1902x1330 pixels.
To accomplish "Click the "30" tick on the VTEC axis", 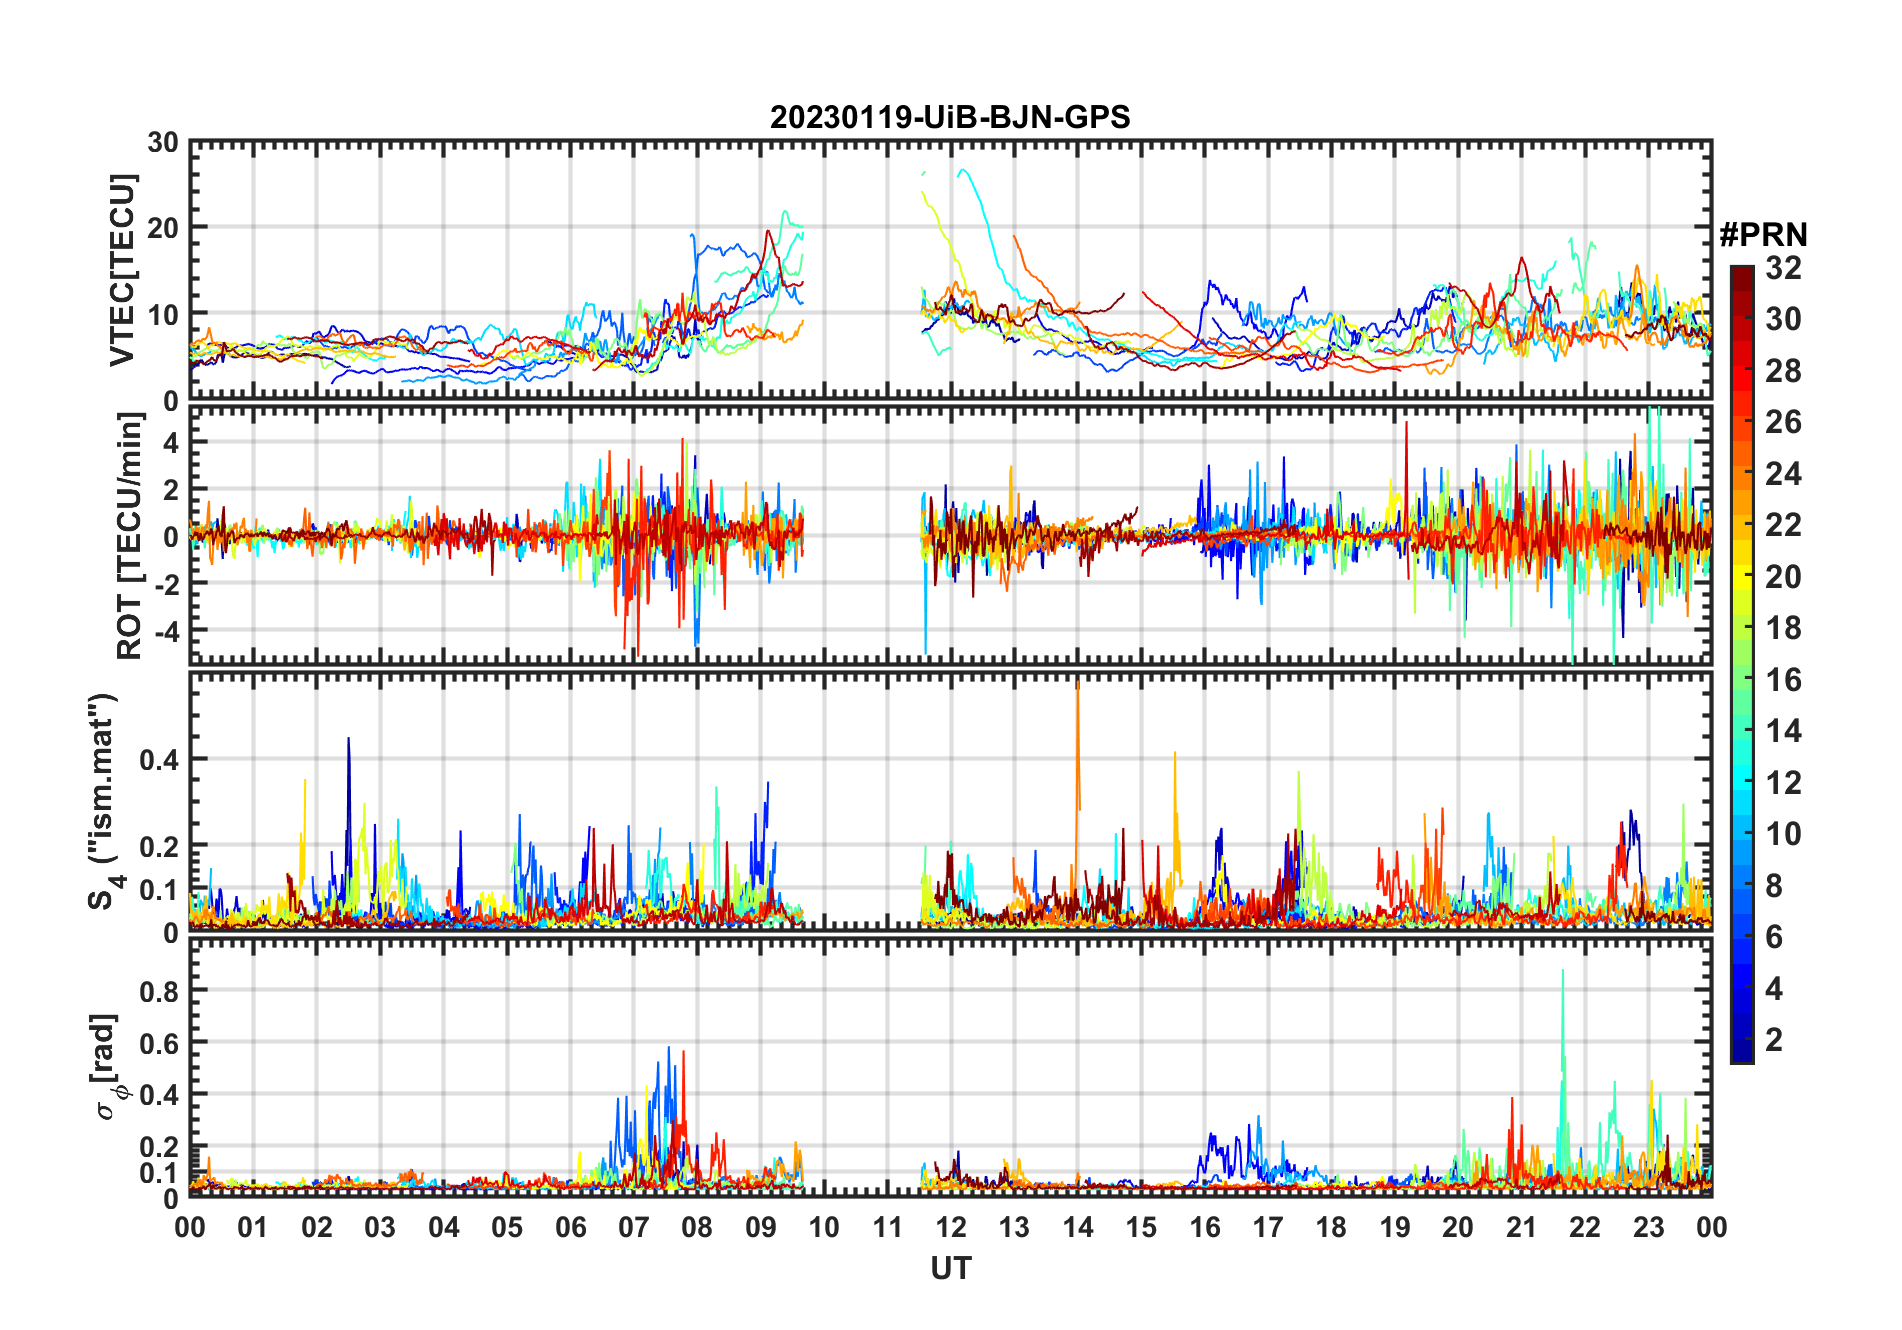I will [163, 143].
